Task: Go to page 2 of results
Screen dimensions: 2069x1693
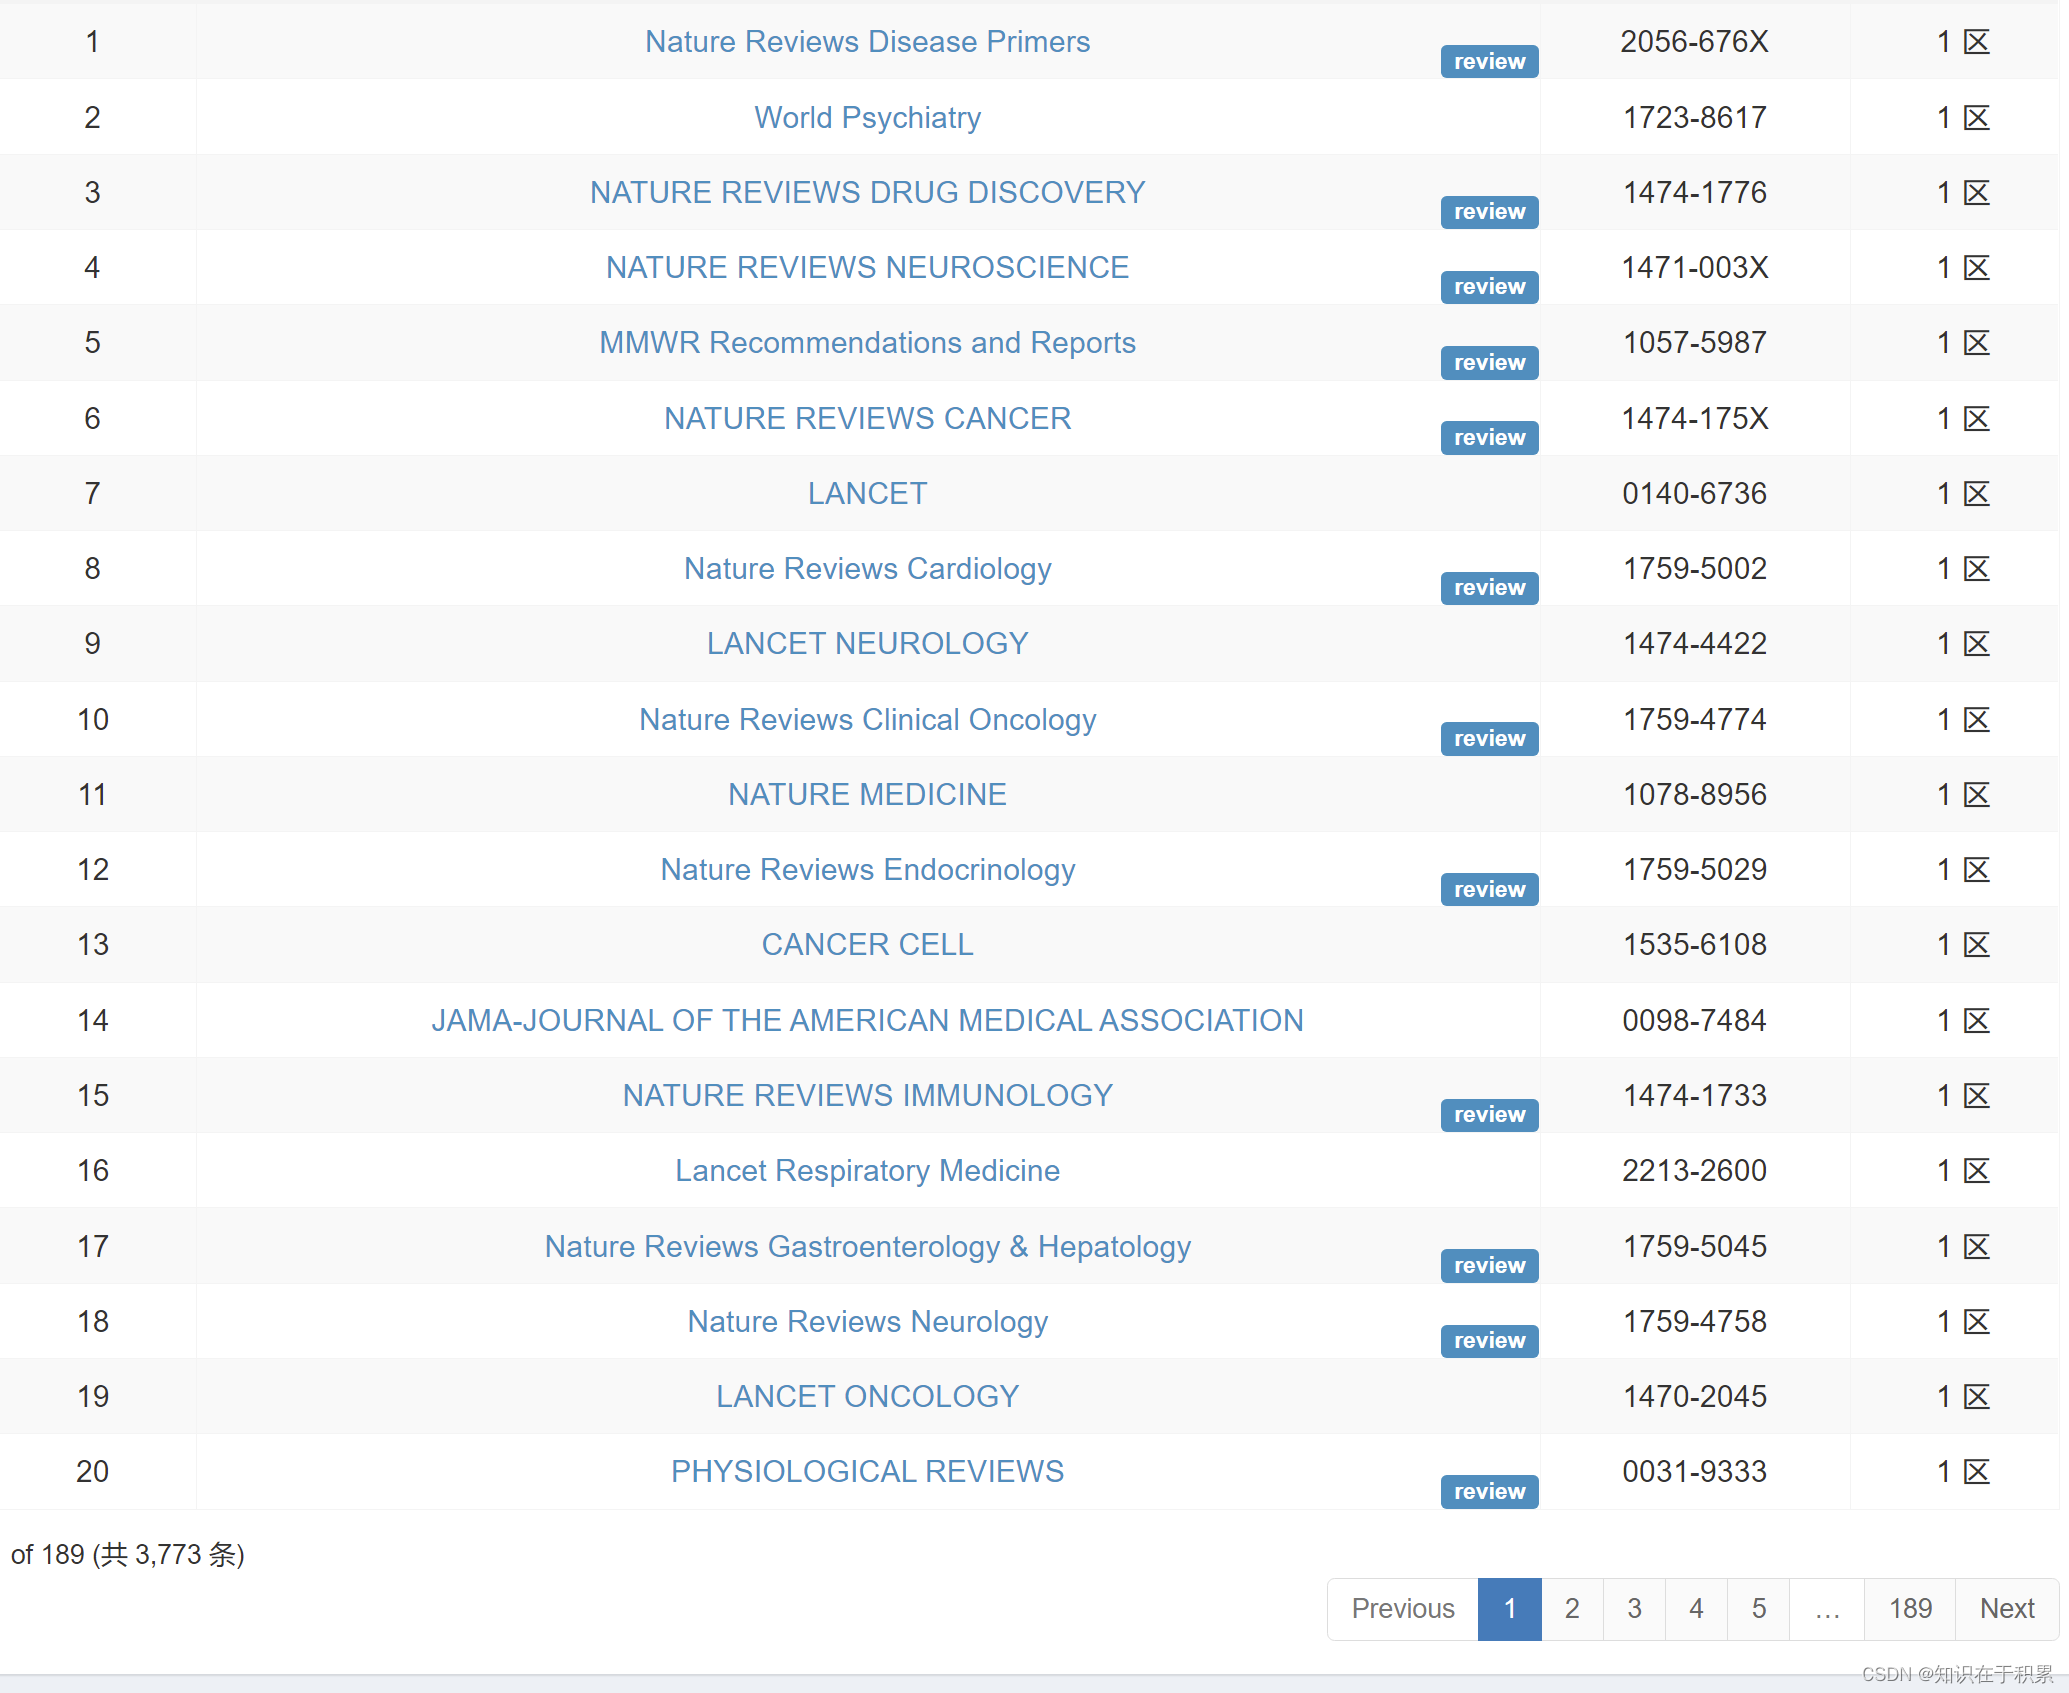Action: [1571, 1609]
